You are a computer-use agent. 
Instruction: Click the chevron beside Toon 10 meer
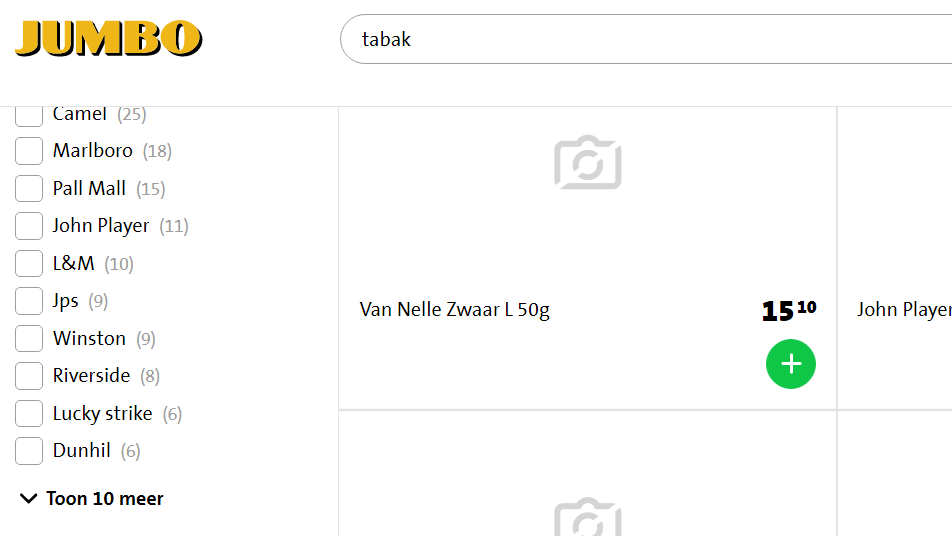coord(29,498)
